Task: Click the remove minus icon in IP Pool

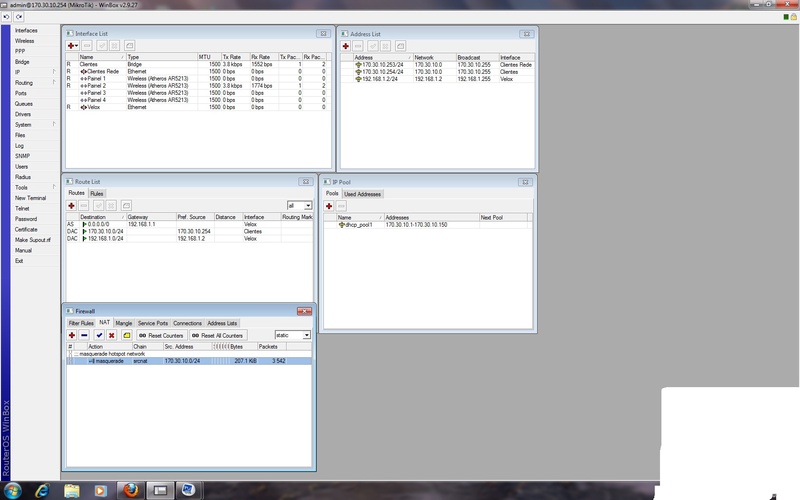Action: click(341, 206)
